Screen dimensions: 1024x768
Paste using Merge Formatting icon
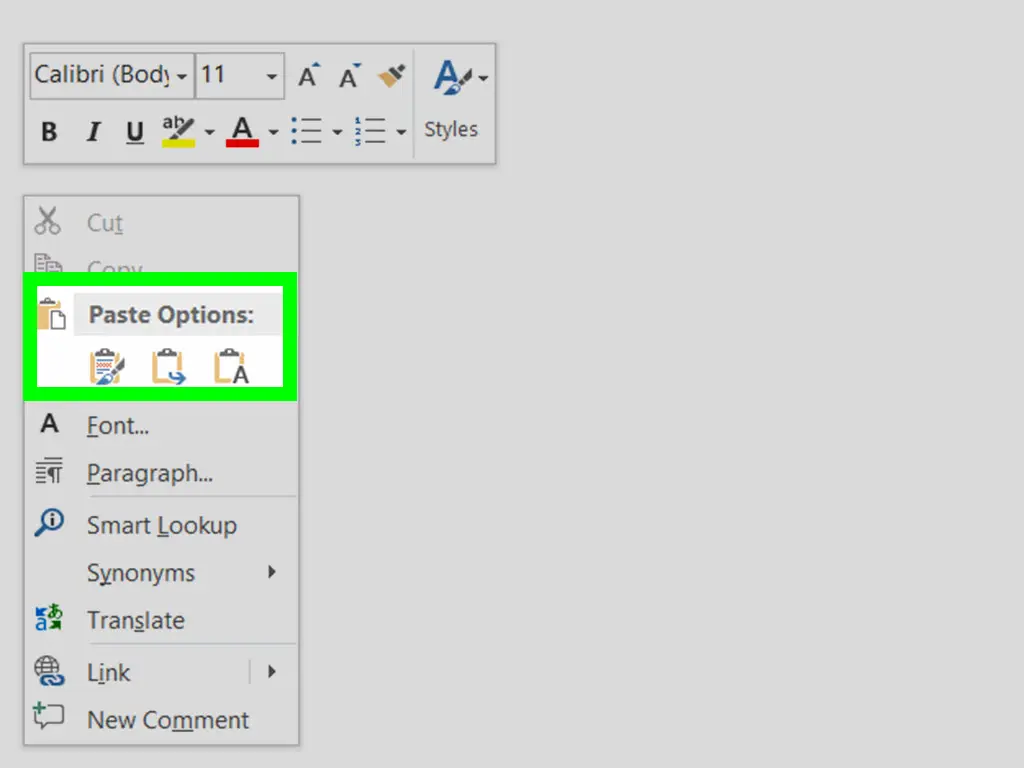pos(168,367)
